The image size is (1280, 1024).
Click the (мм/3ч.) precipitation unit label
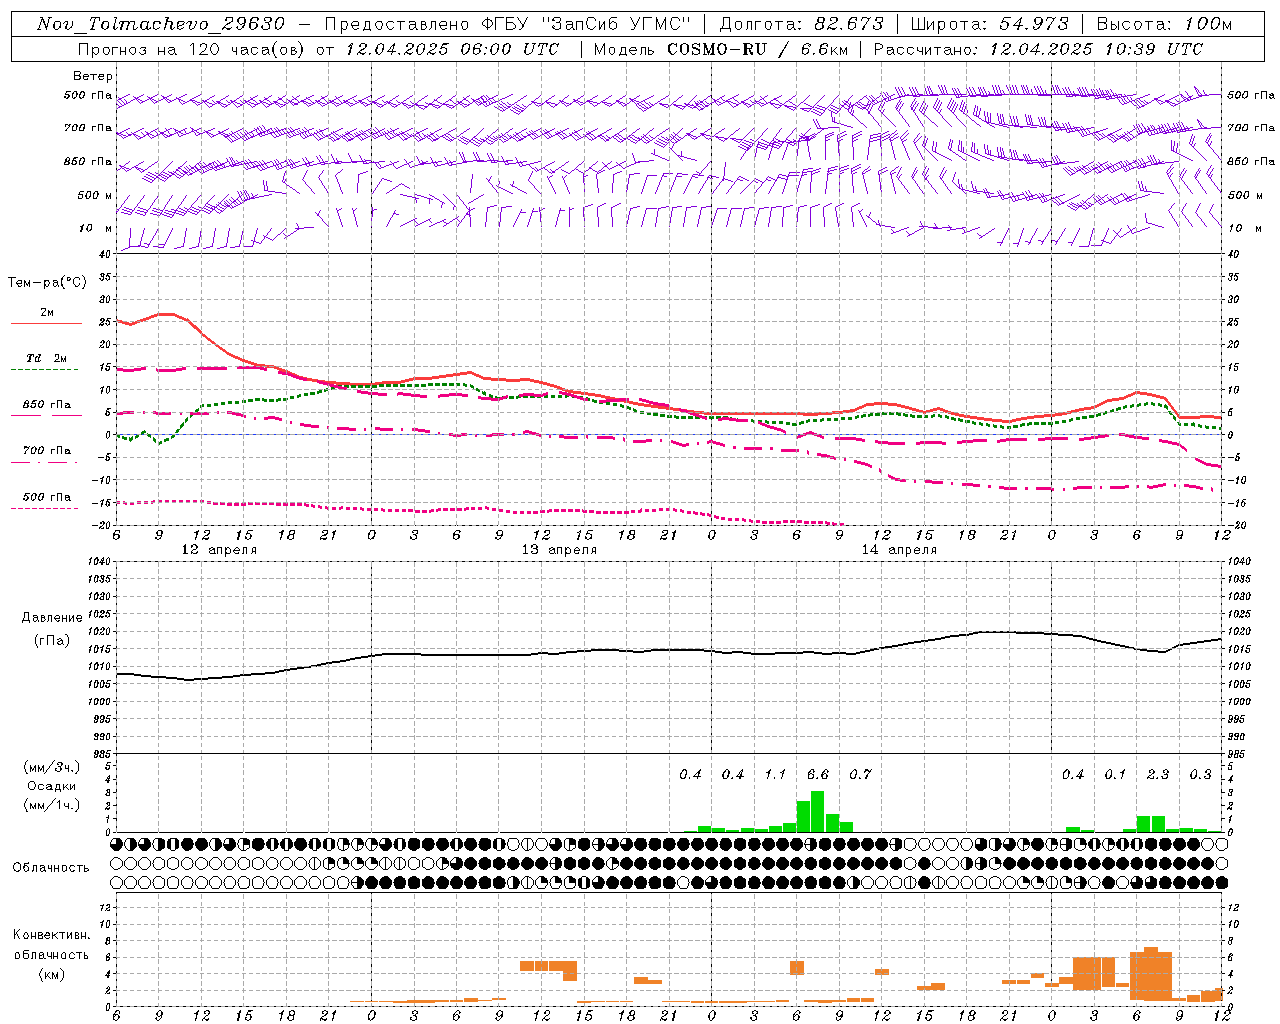pos(52,767)
